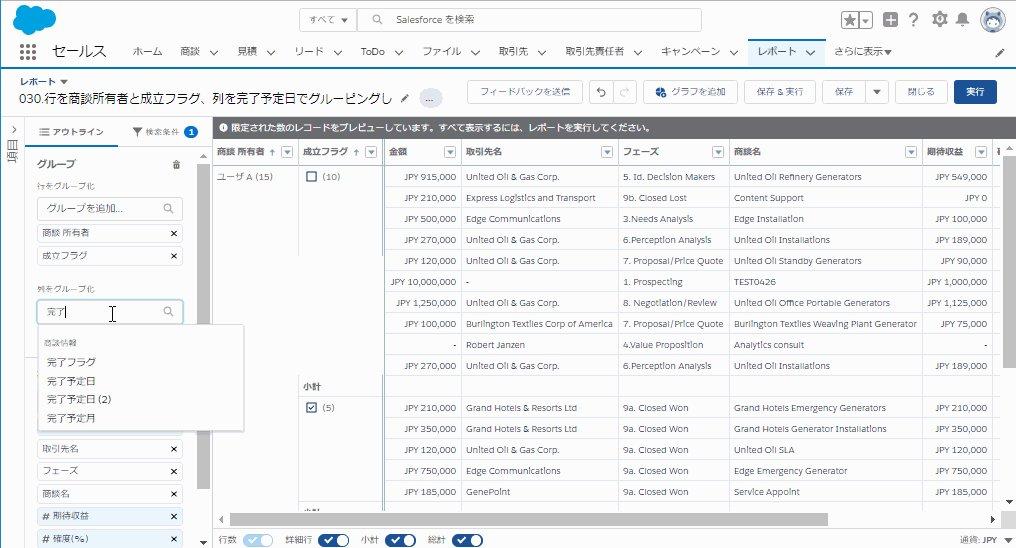Remove 商談 所有者 row group
Image resolution: width=1016 pixels, height=548 pixels.
click(x=174, y=233)
